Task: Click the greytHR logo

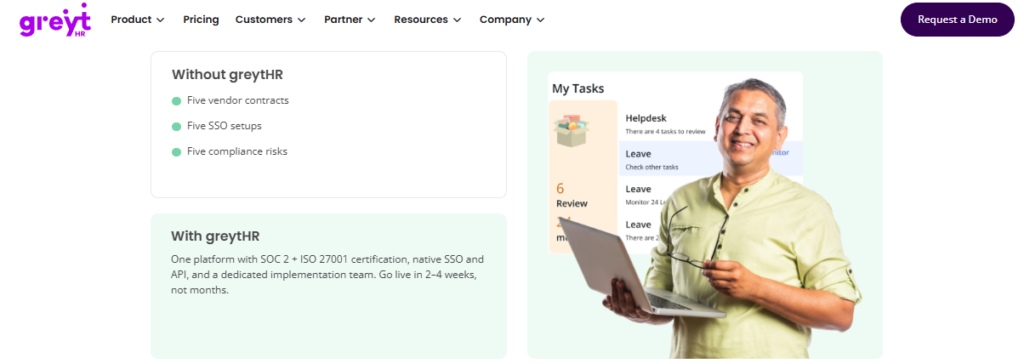Action: (55, 20)
